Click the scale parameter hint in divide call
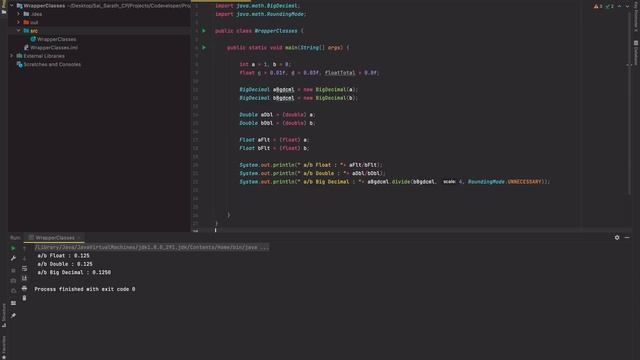Viewport: 640px width, 360px height. pos(449,182)
